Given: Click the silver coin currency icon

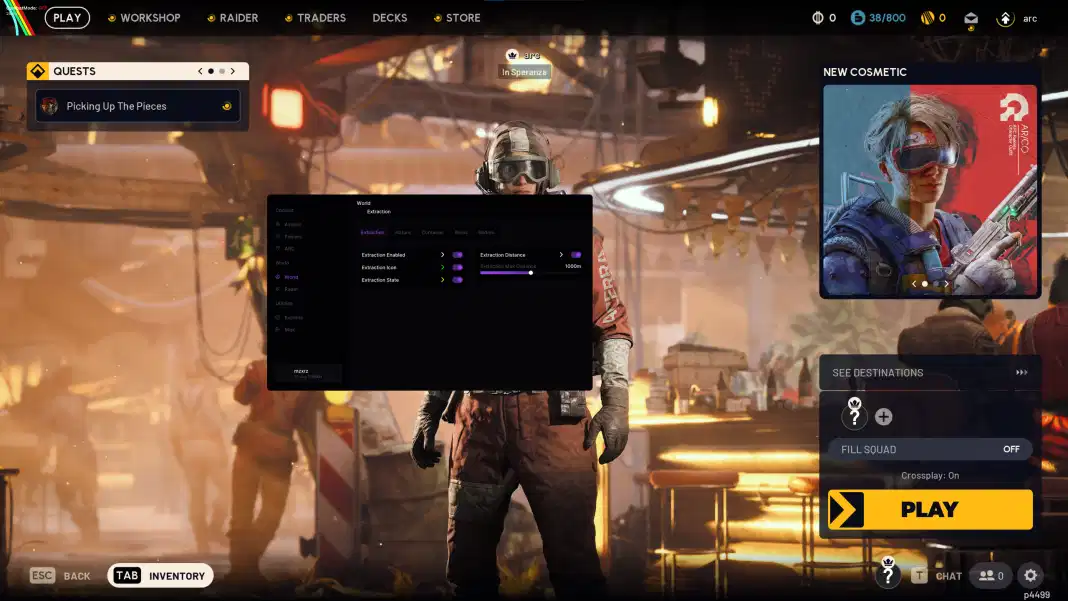Looking at the screenshot, I should pos(817,18).
